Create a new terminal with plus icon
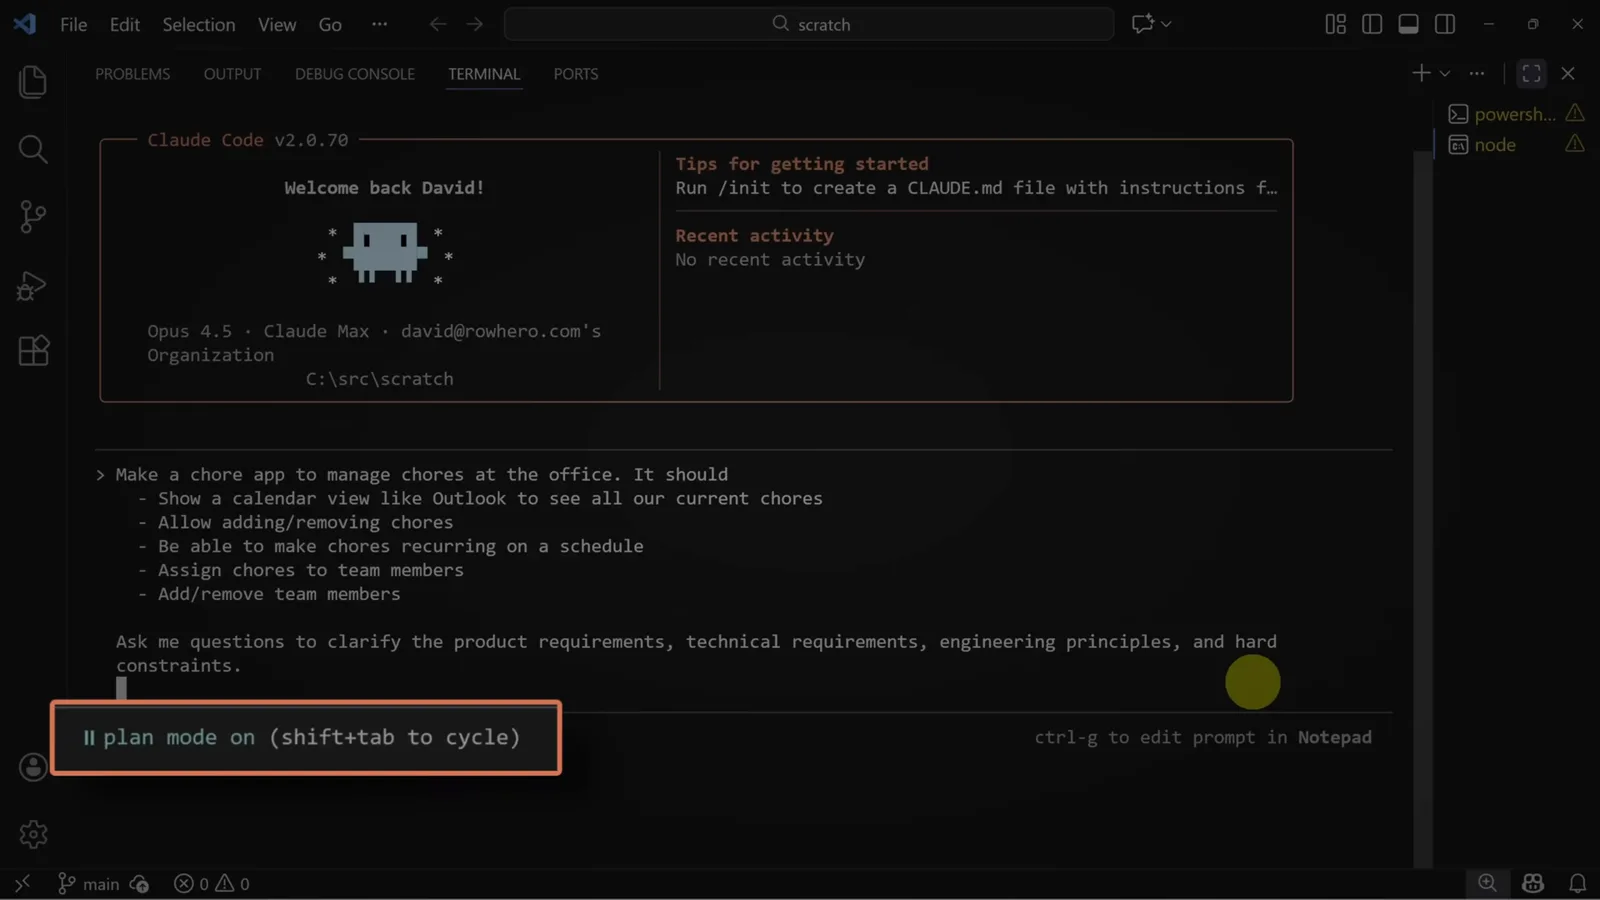This screenshot has width=1600, height=900. (x=1421, y=73)
